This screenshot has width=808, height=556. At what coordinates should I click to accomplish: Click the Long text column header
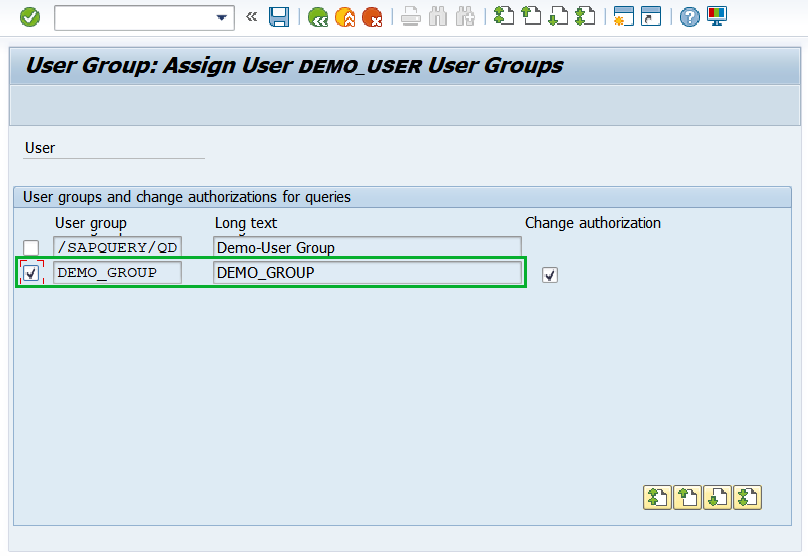tap(246, 223)
